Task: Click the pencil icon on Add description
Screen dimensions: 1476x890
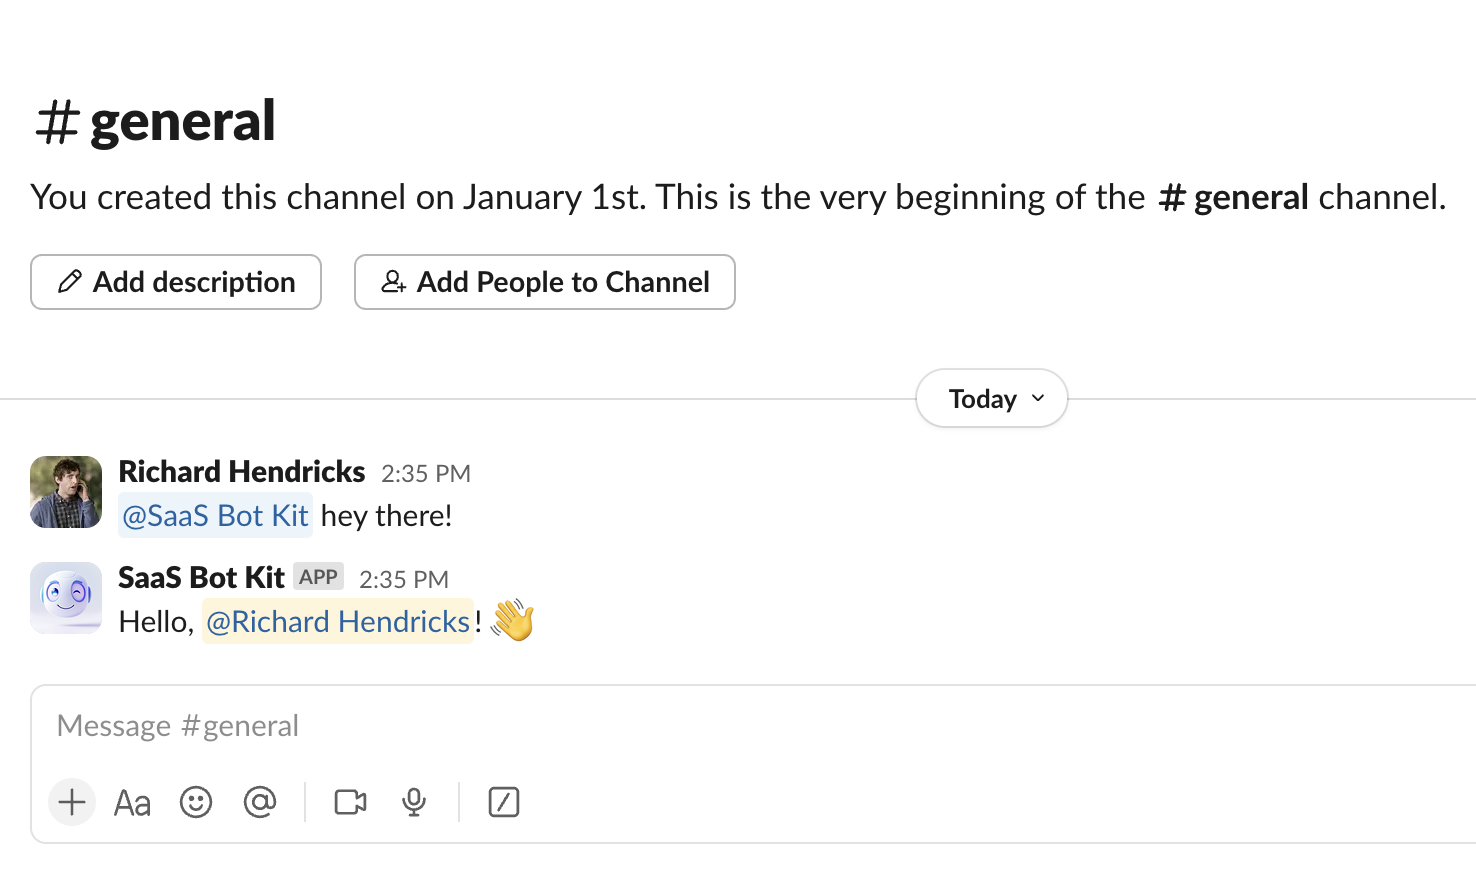Action: point(68,282)
